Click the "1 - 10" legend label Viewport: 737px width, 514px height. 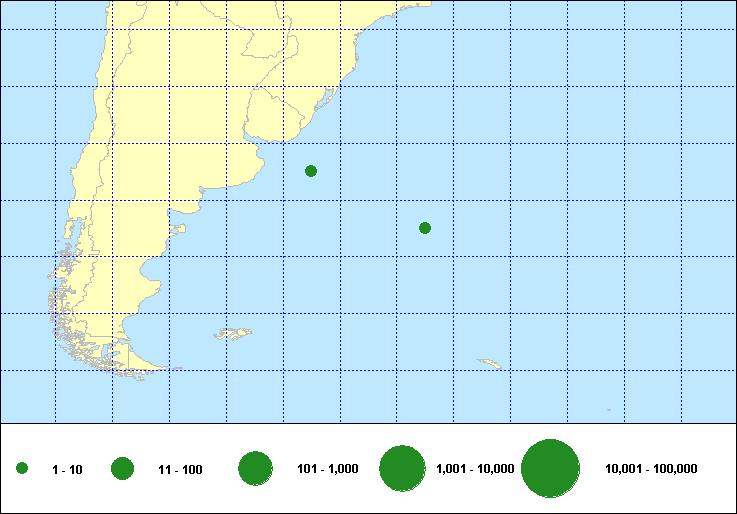coord(67,470)
